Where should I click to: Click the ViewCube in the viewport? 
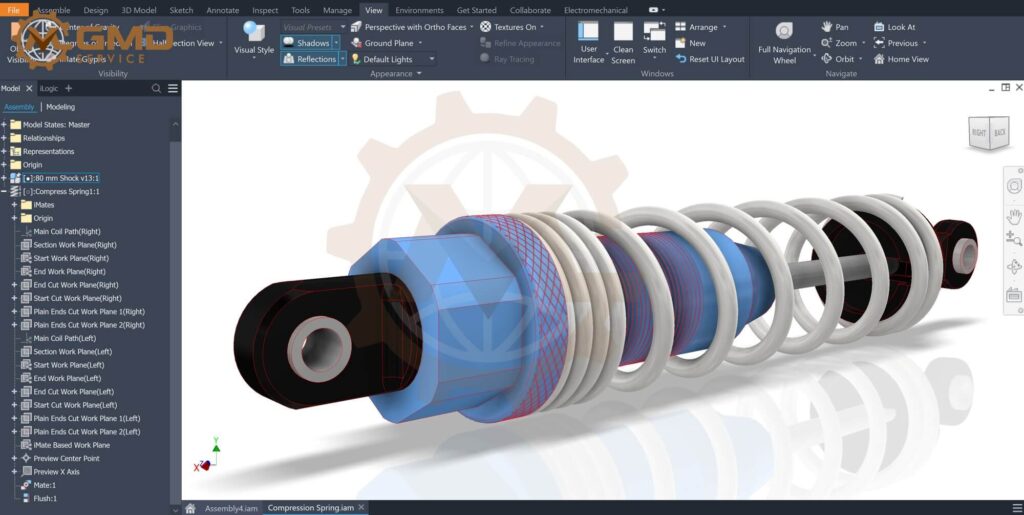tap(989, 133)
